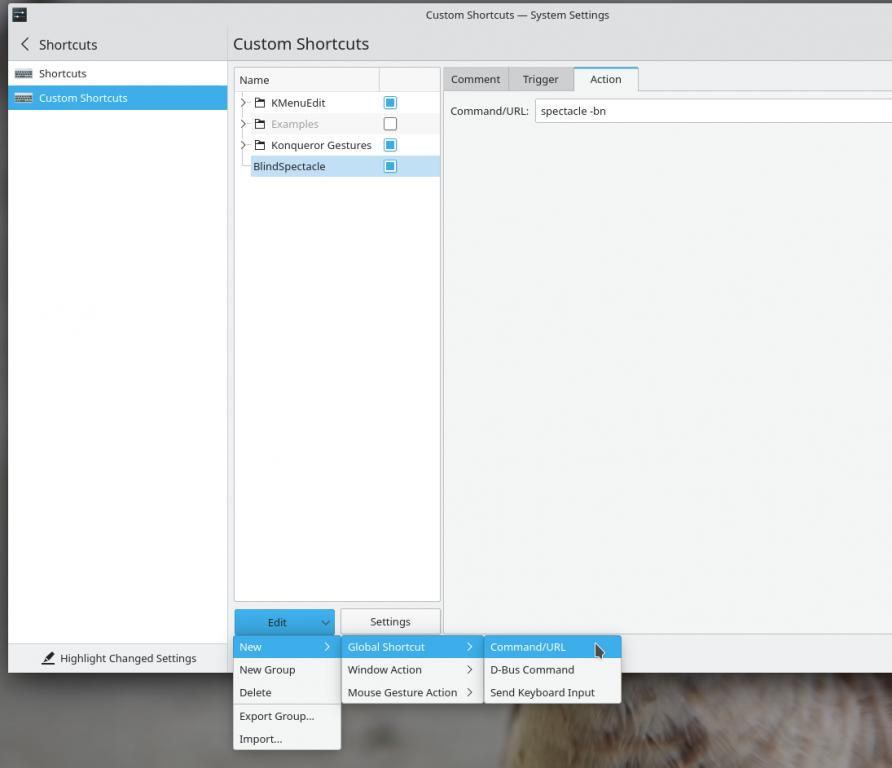Select Command/URL from the submenu
This screenshot has width=892, height=768.
tap(528, 647)
